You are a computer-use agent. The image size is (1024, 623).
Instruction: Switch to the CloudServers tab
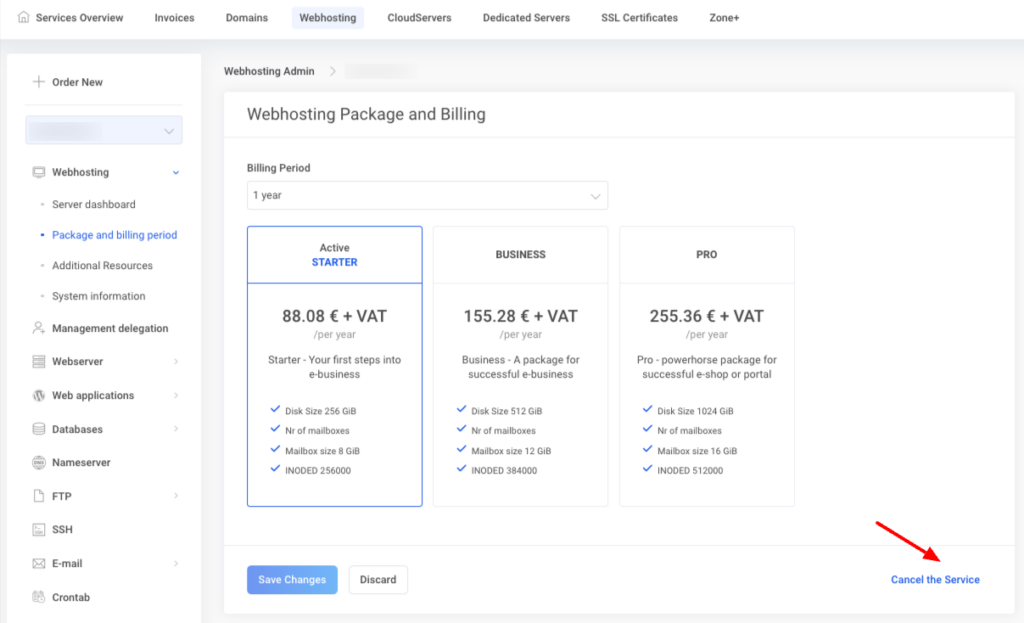(419, 18)
